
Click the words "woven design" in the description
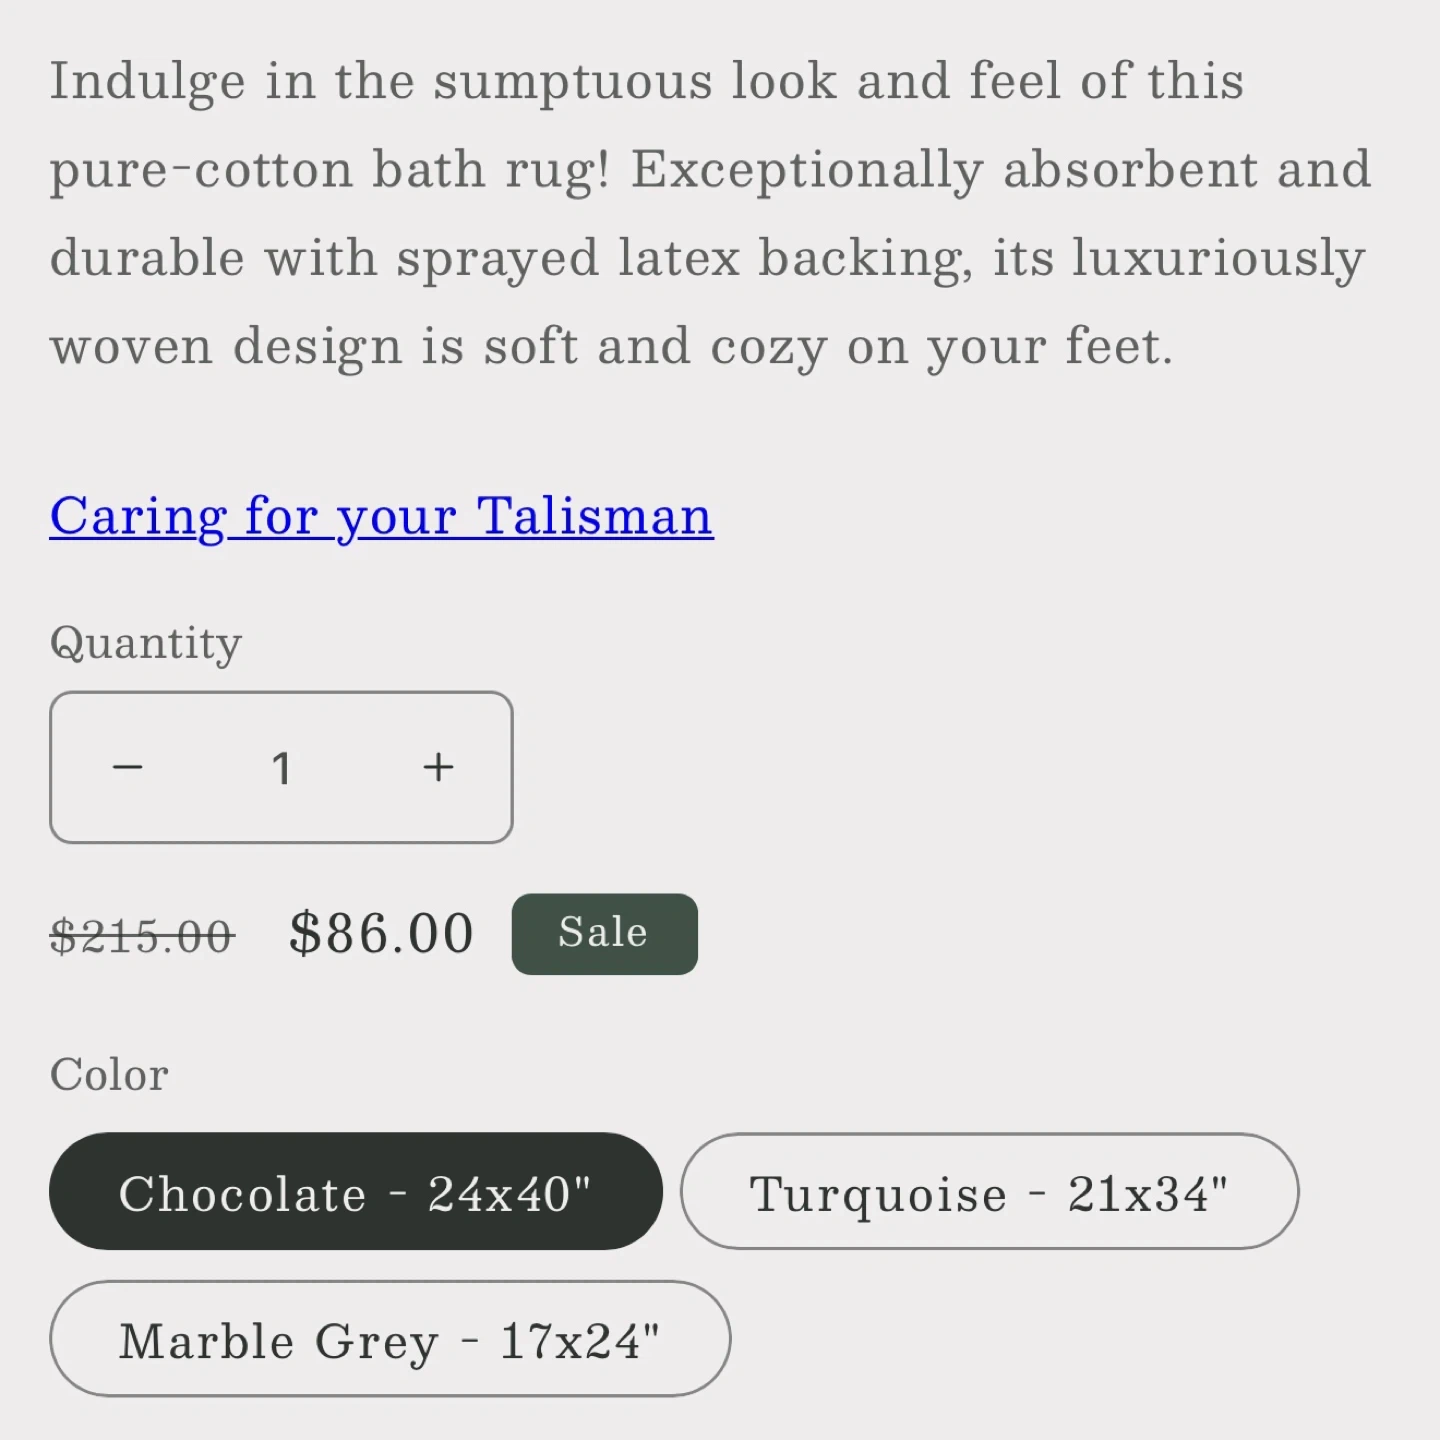[226, 347]
